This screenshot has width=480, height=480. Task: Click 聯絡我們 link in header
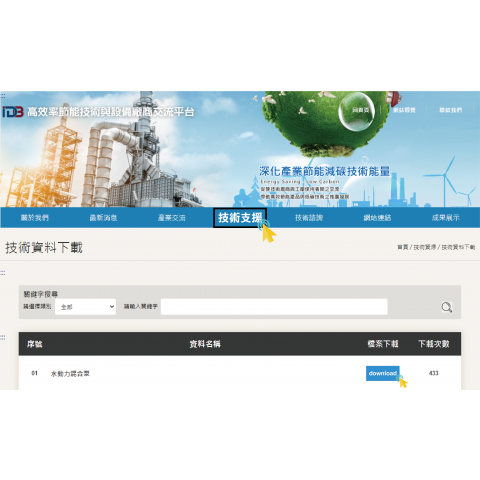coord(450,110)
